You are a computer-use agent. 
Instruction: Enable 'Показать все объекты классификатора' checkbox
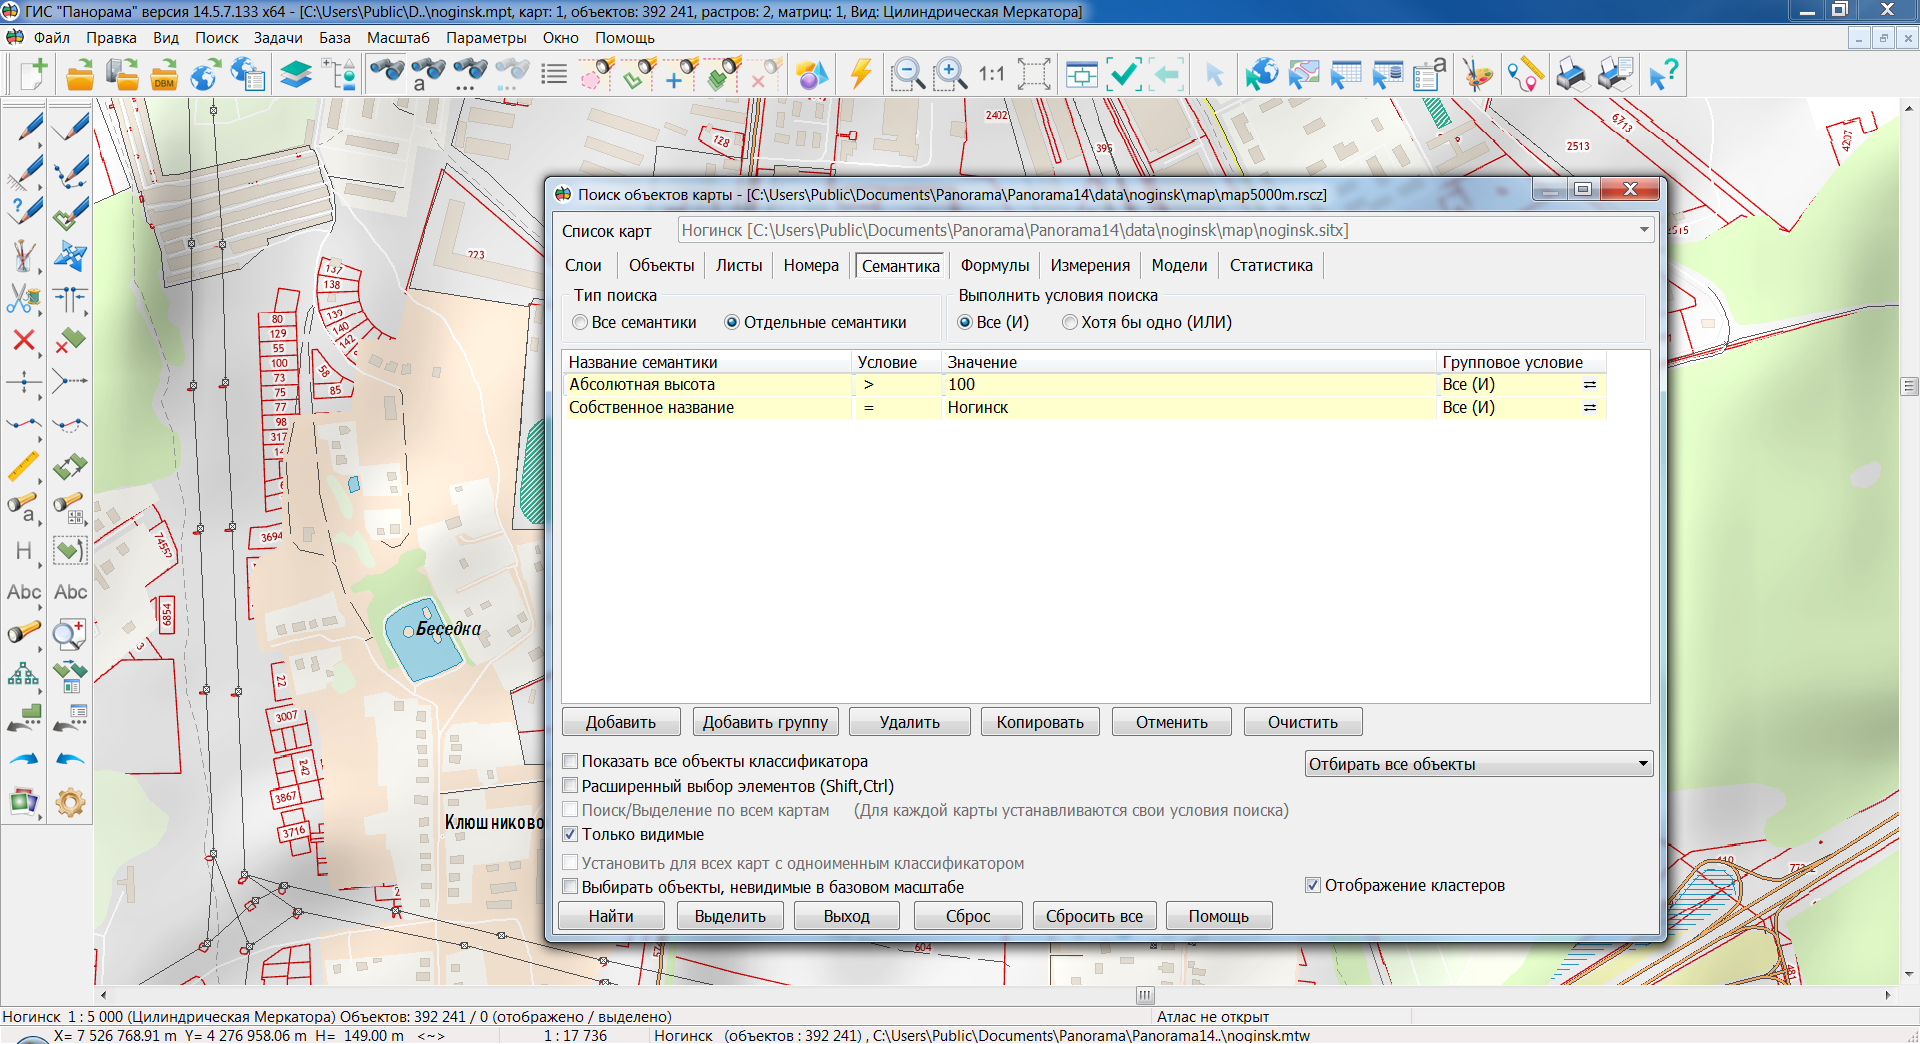[x=570, y=762]
